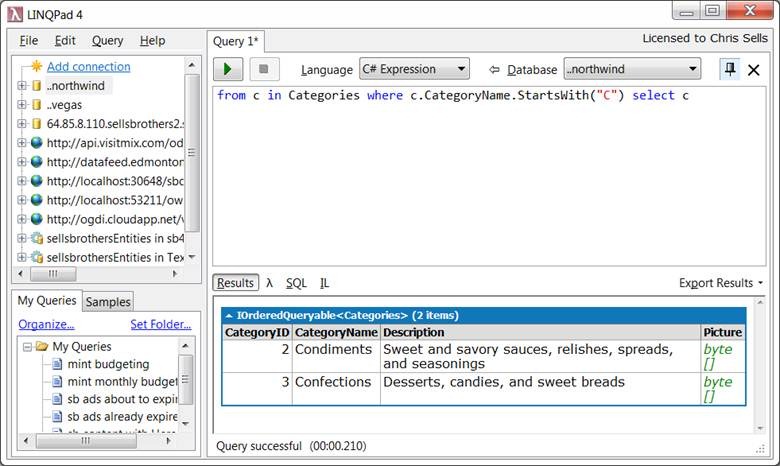Image resolution: width=780 pixels, height=466 pixels.
Task: Expand the ..vegas connection node
Action: point(22,104)
